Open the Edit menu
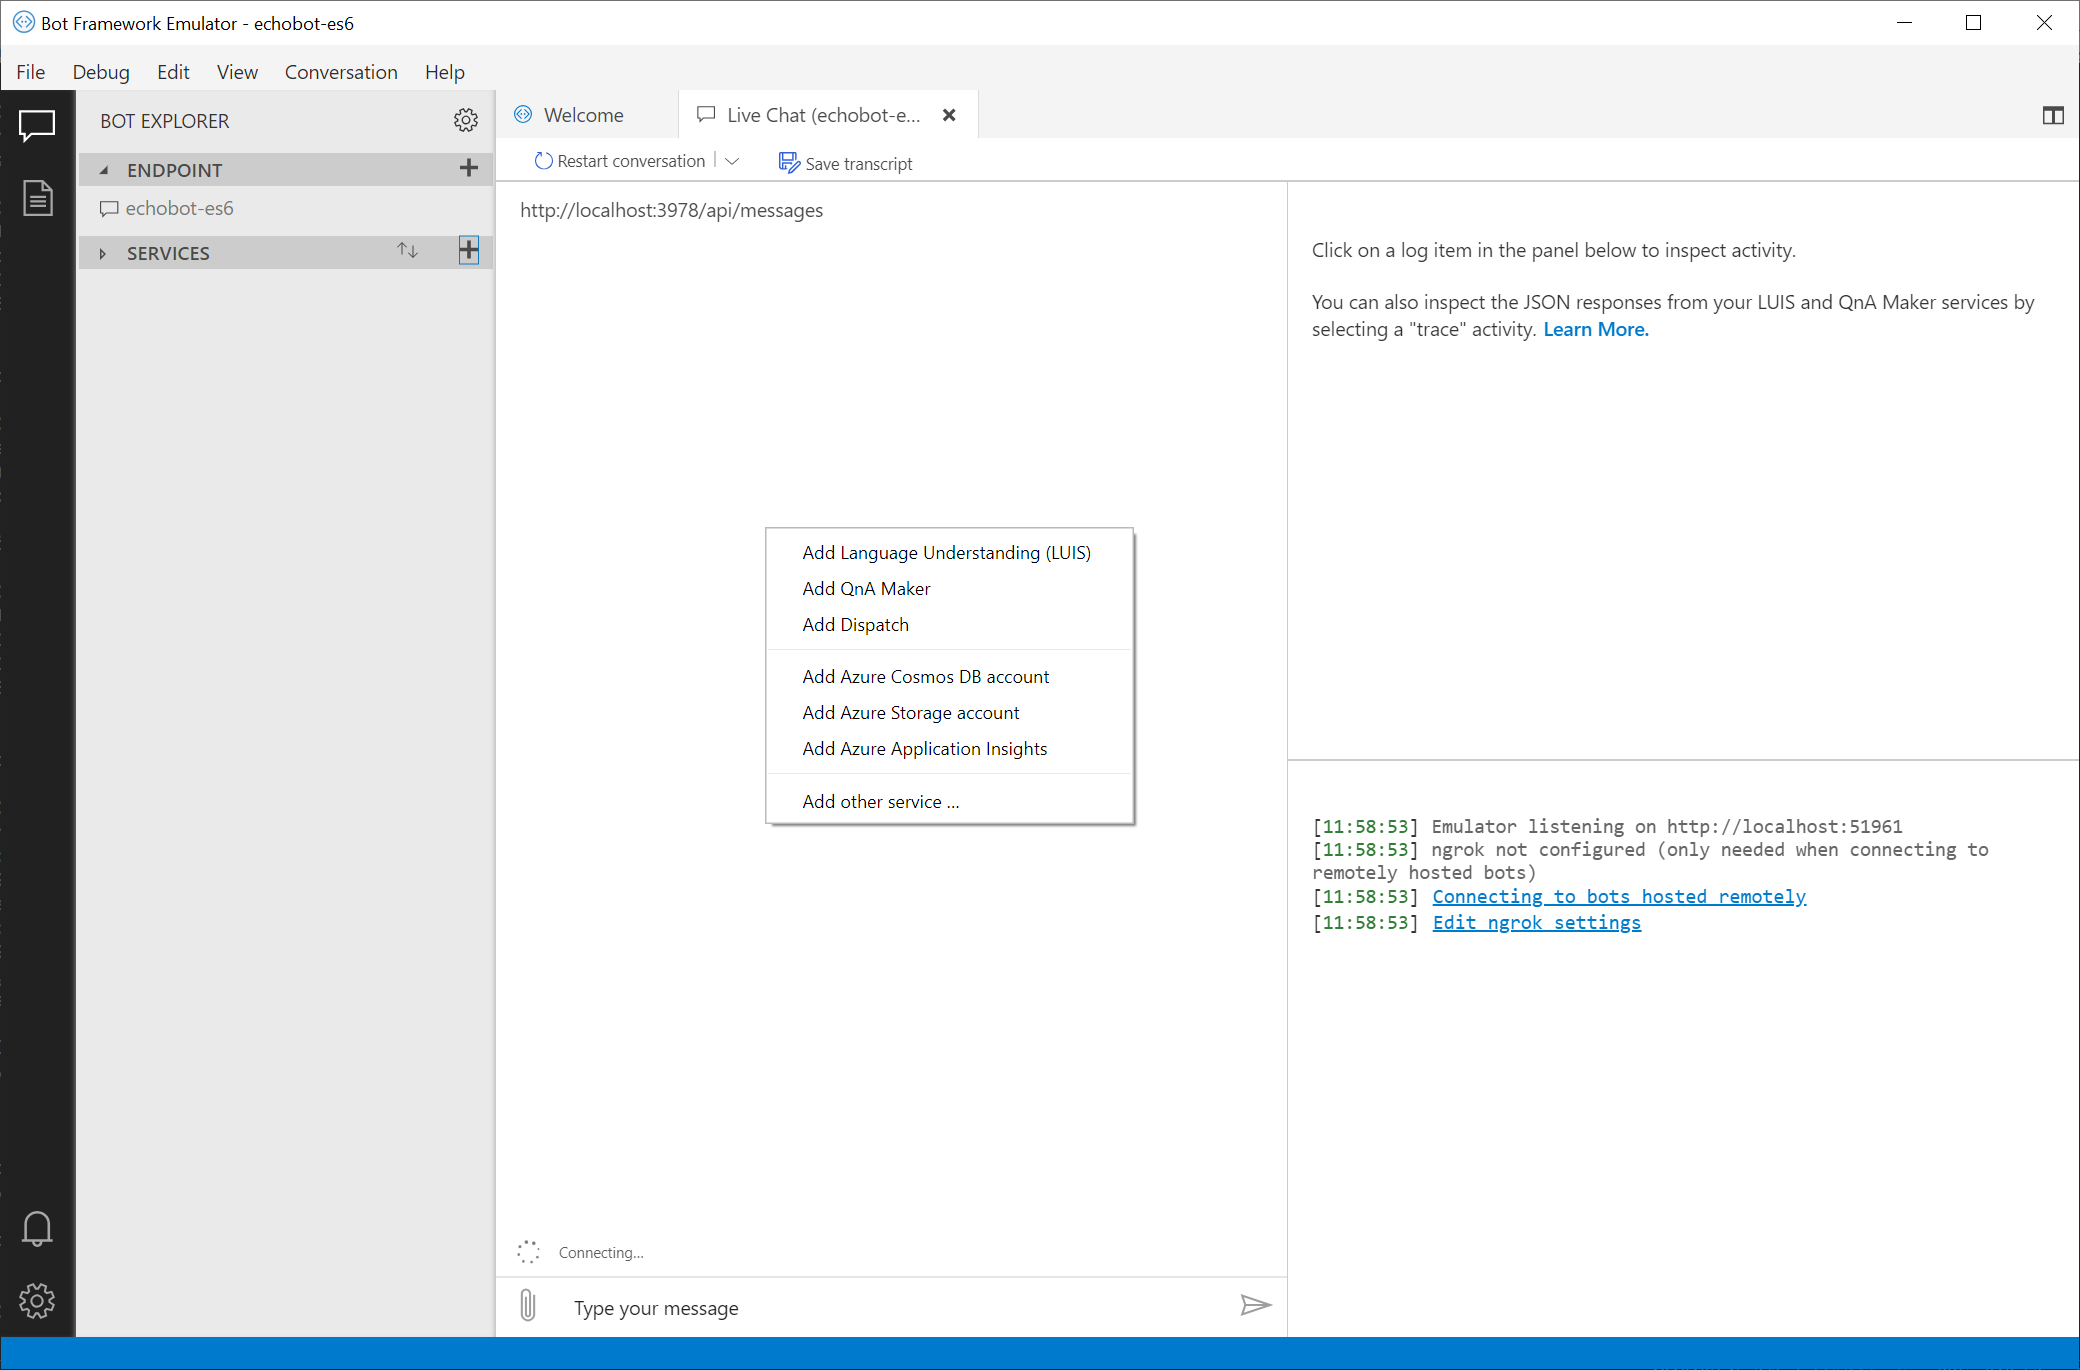The image size is (2080, 1370). coord(173,72)
